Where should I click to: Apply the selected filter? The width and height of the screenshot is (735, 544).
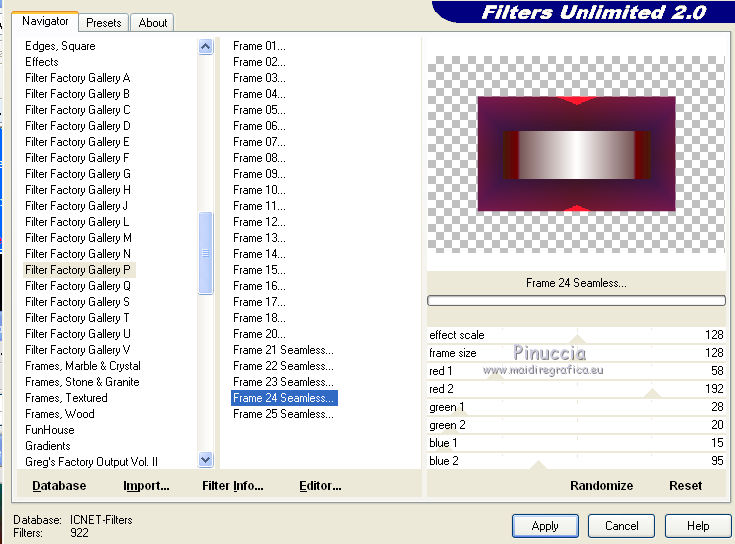(545, 526)
